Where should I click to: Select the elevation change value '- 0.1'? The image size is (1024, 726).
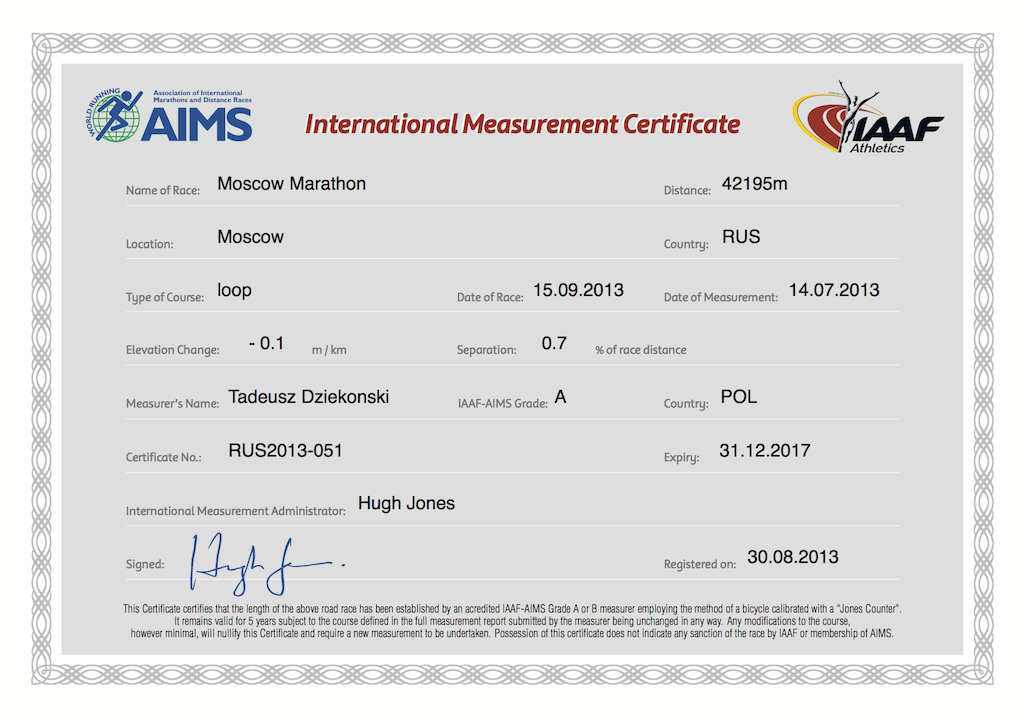[x=266, y=343]
